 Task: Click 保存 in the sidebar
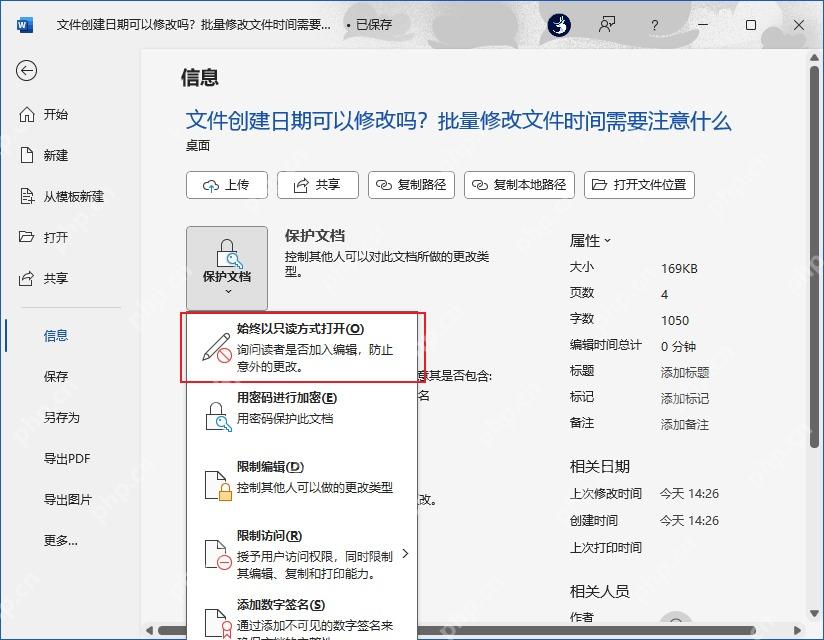56,376
